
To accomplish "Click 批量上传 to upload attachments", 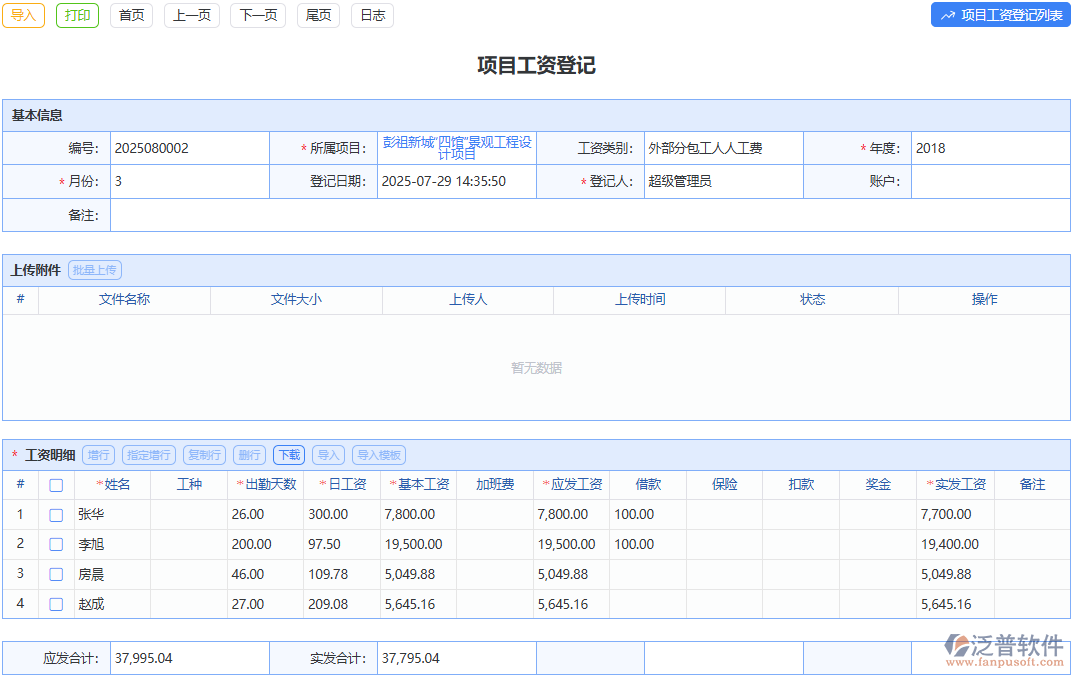I will (x=95, y=269).
